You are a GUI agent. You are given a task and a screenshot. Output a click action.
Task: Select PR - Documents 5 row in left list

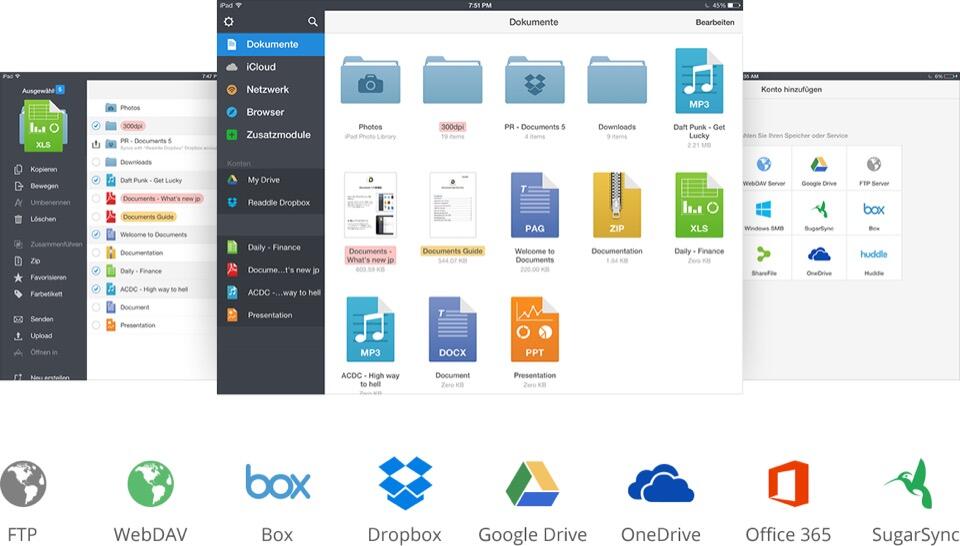pos(152,144)
